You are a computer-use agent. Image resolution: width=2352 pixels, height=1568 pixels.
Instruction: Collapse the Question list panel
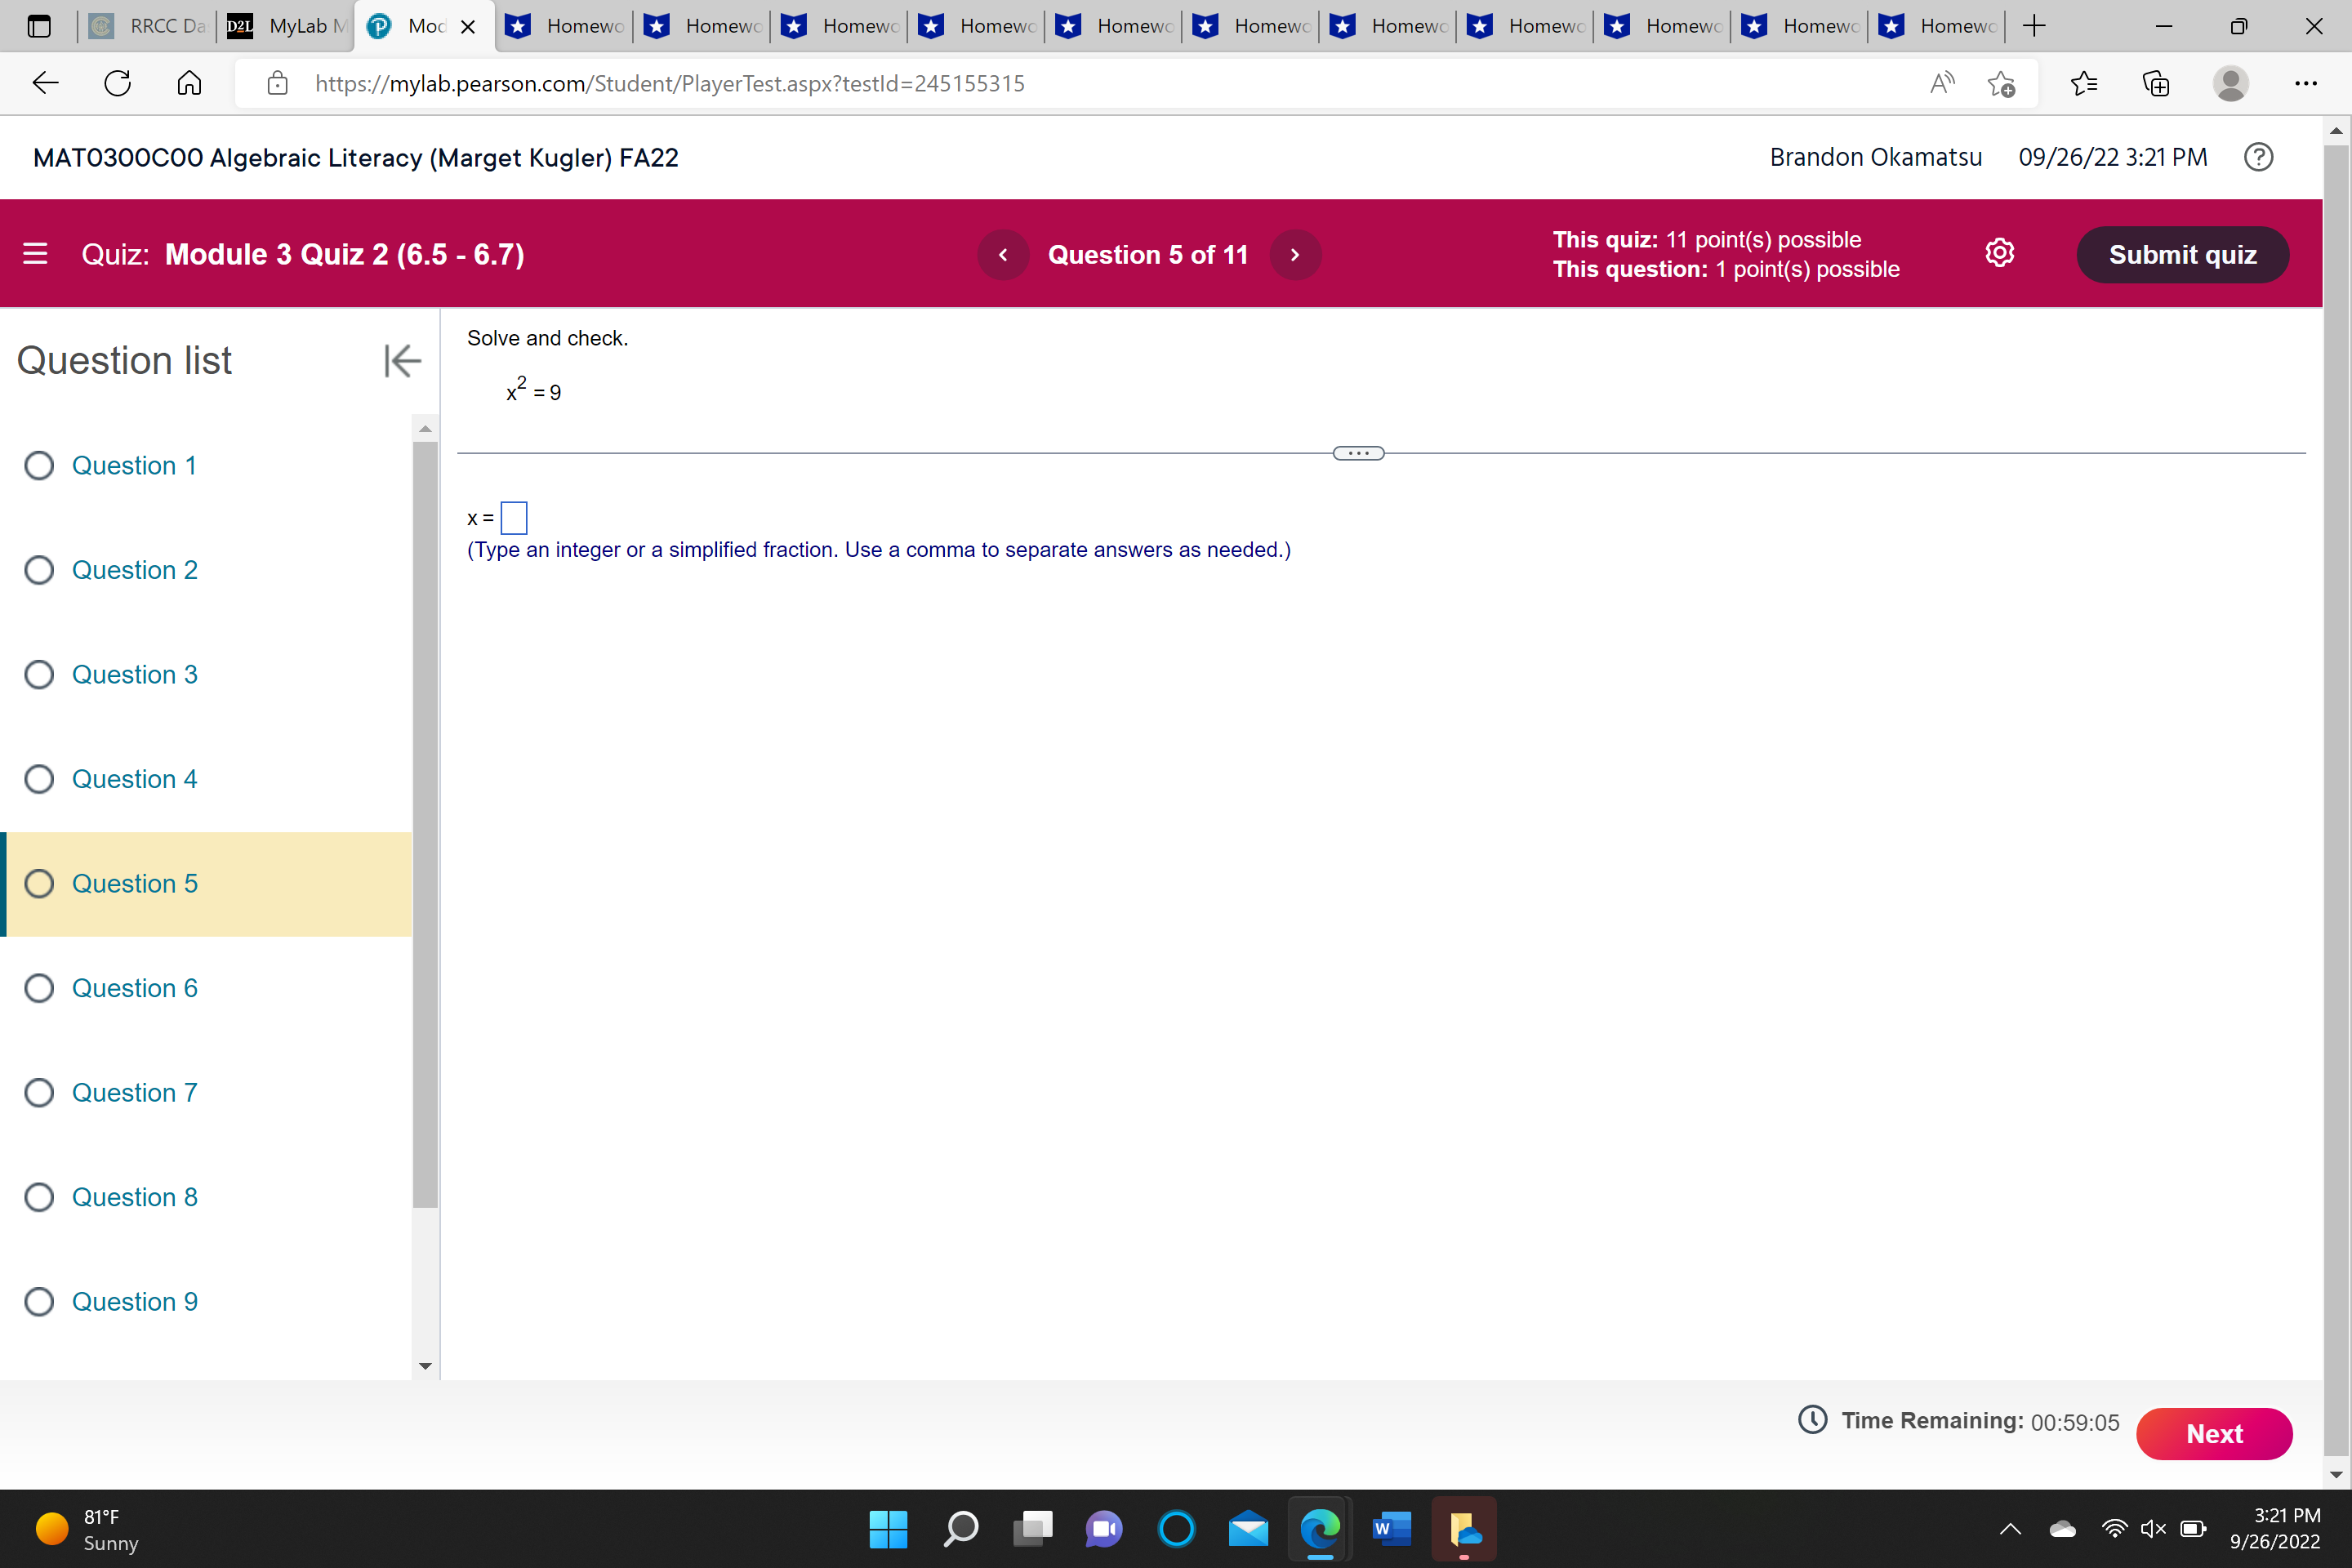point(402,360)
